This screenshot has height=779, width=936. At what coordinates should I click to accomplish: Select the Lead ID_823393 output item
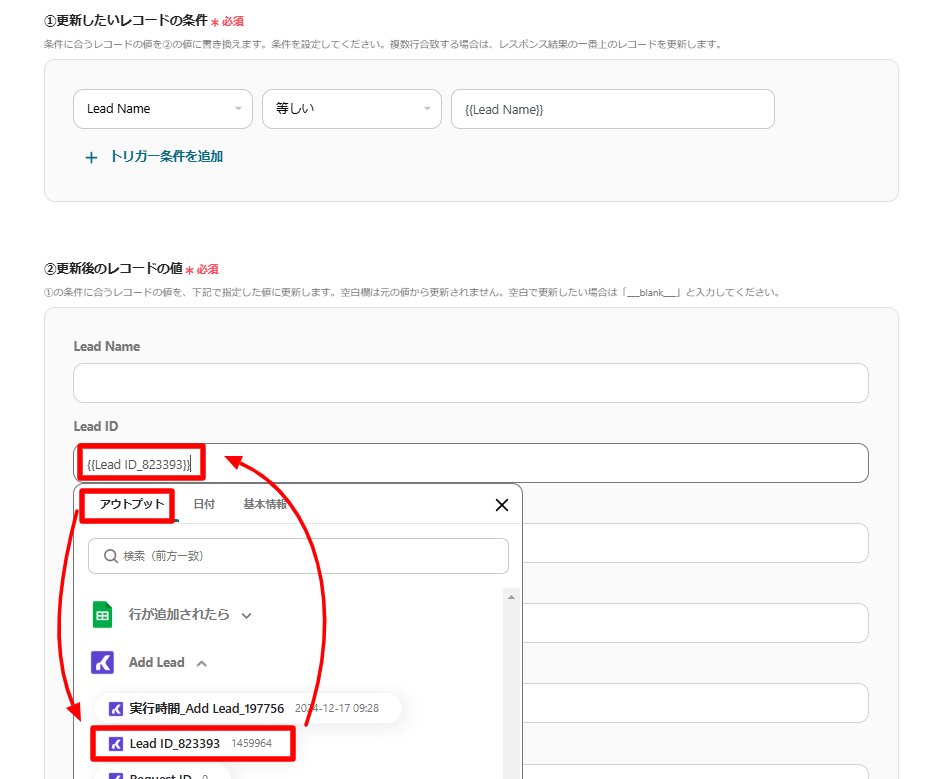pos(193,743)
